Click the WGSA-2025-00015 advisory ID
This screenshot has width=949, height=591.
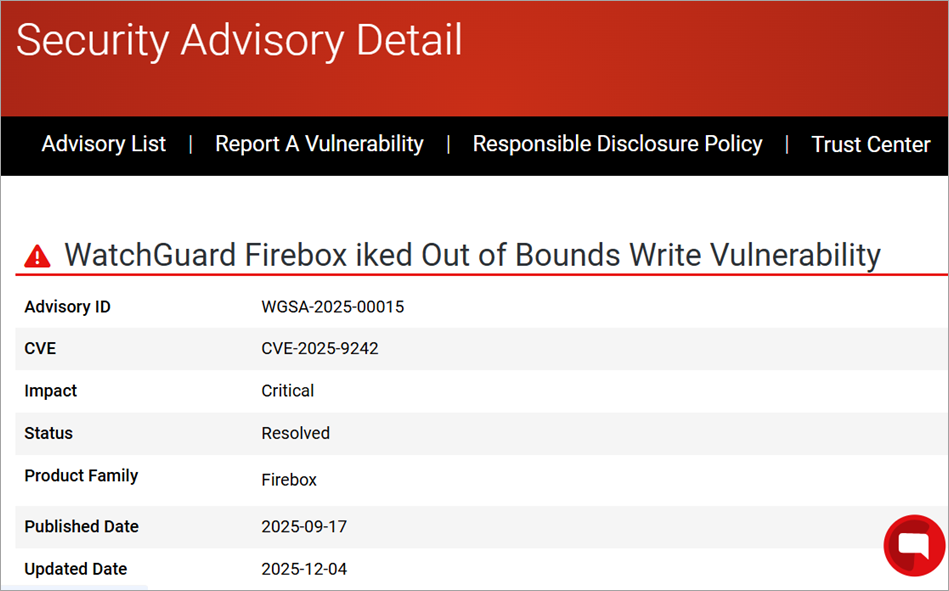click(x=332, y=307)
